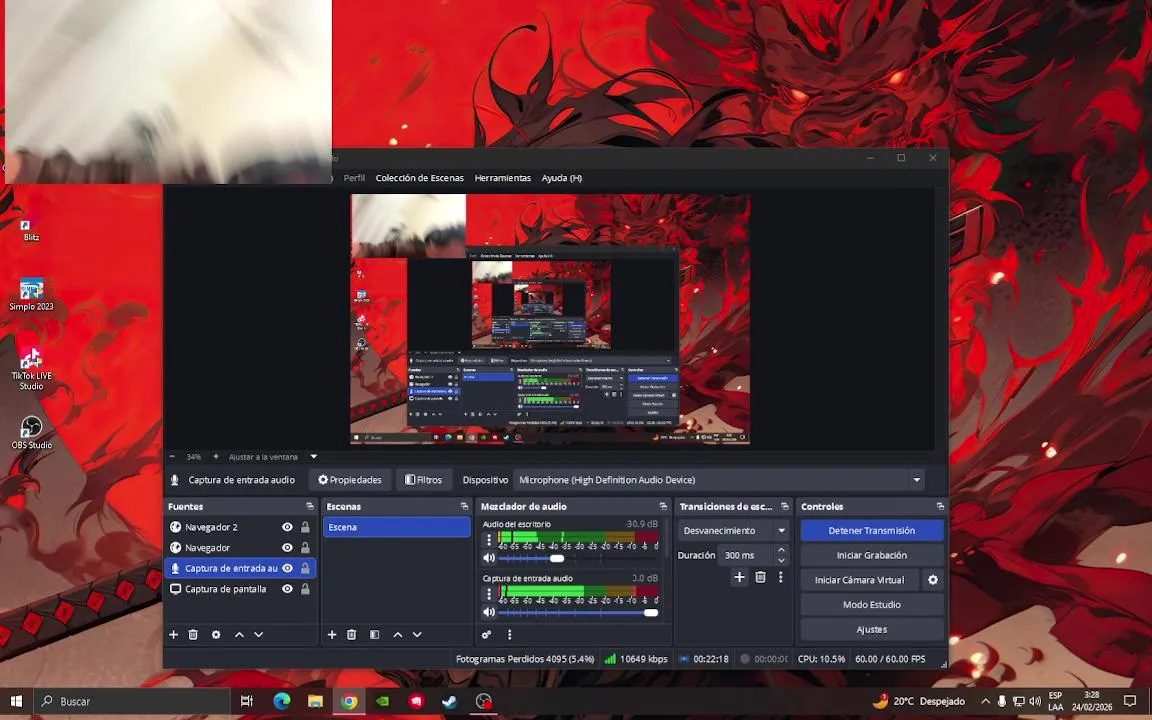Undock the Mezclador de audio panel
Screen dimensions: 1152x720
click(663, 506)
